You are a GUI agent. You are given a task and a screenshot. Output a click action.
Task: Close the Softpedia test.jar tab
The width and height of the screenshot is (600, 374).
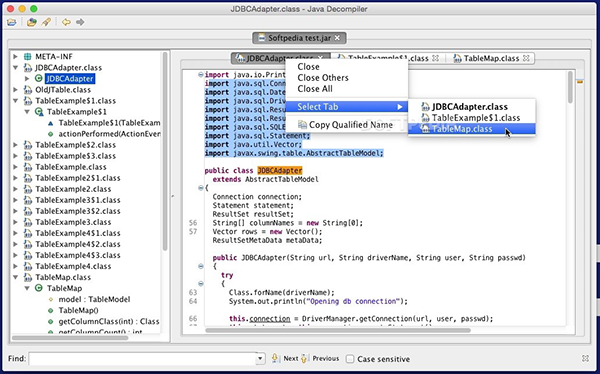coord(337,38)
